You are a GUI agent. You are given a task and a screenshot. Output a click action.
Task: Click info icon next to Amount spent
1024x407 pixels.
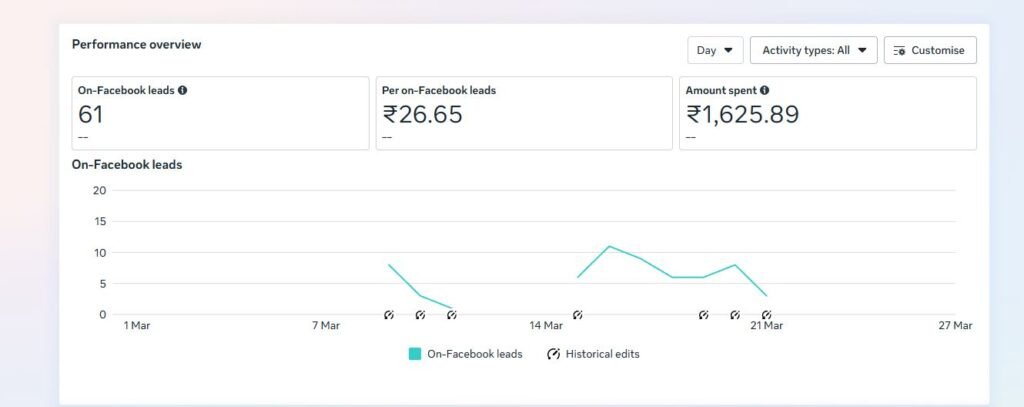(x=764, y=90)
